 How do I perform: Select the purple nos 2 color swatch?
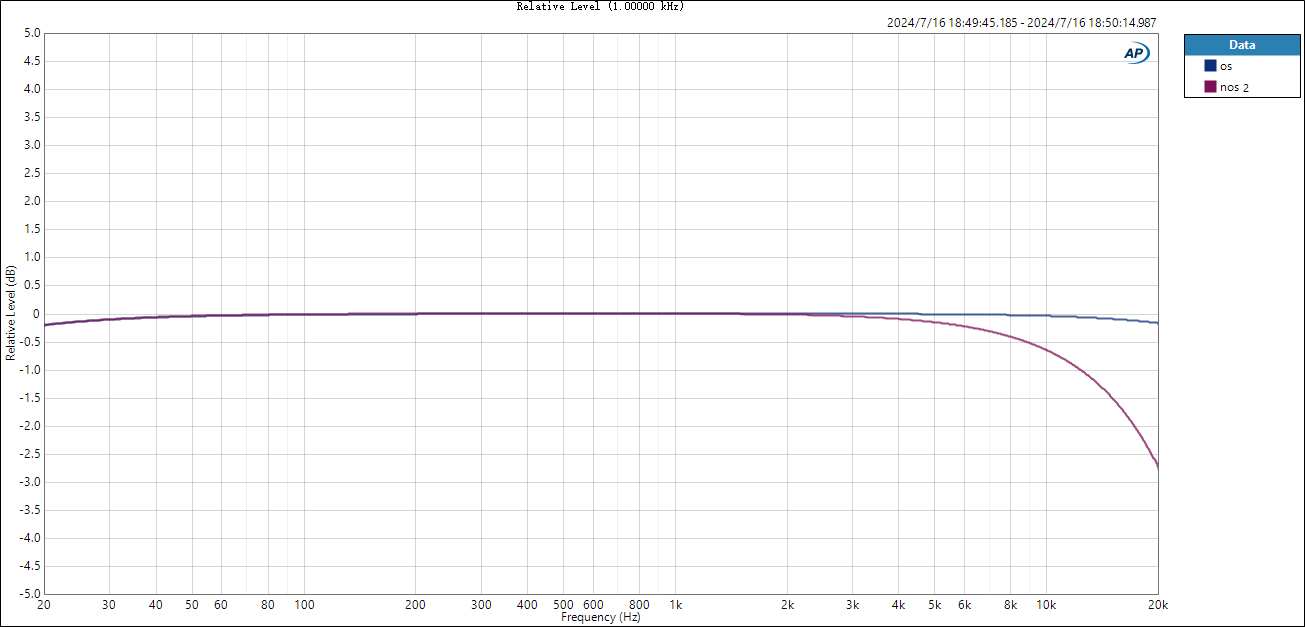pos(1210,87)
